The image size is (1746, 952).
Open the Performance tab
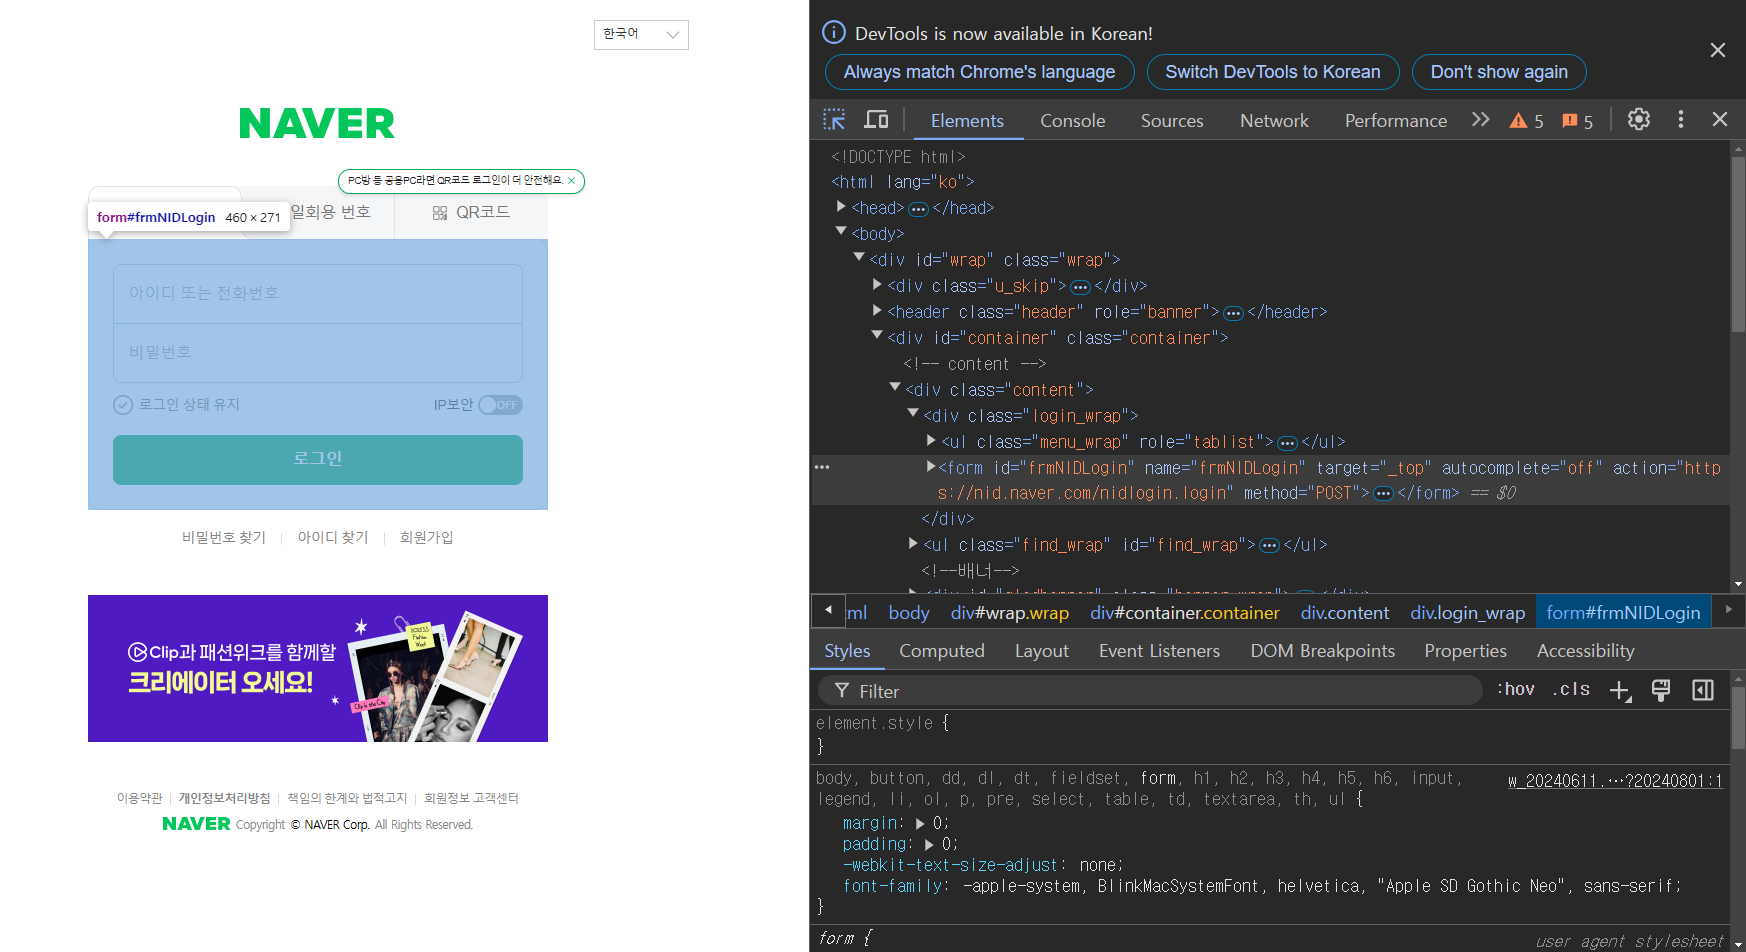1395,121
